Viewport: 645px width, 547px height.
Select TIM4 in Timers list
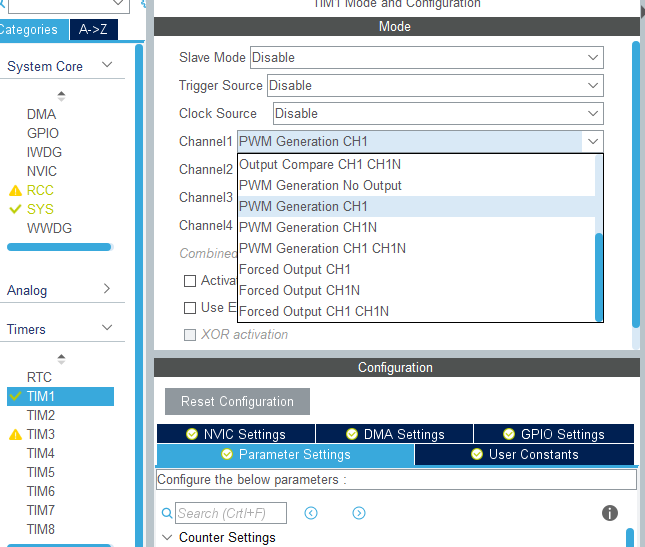pyautogui.click(x=41, y=453)
